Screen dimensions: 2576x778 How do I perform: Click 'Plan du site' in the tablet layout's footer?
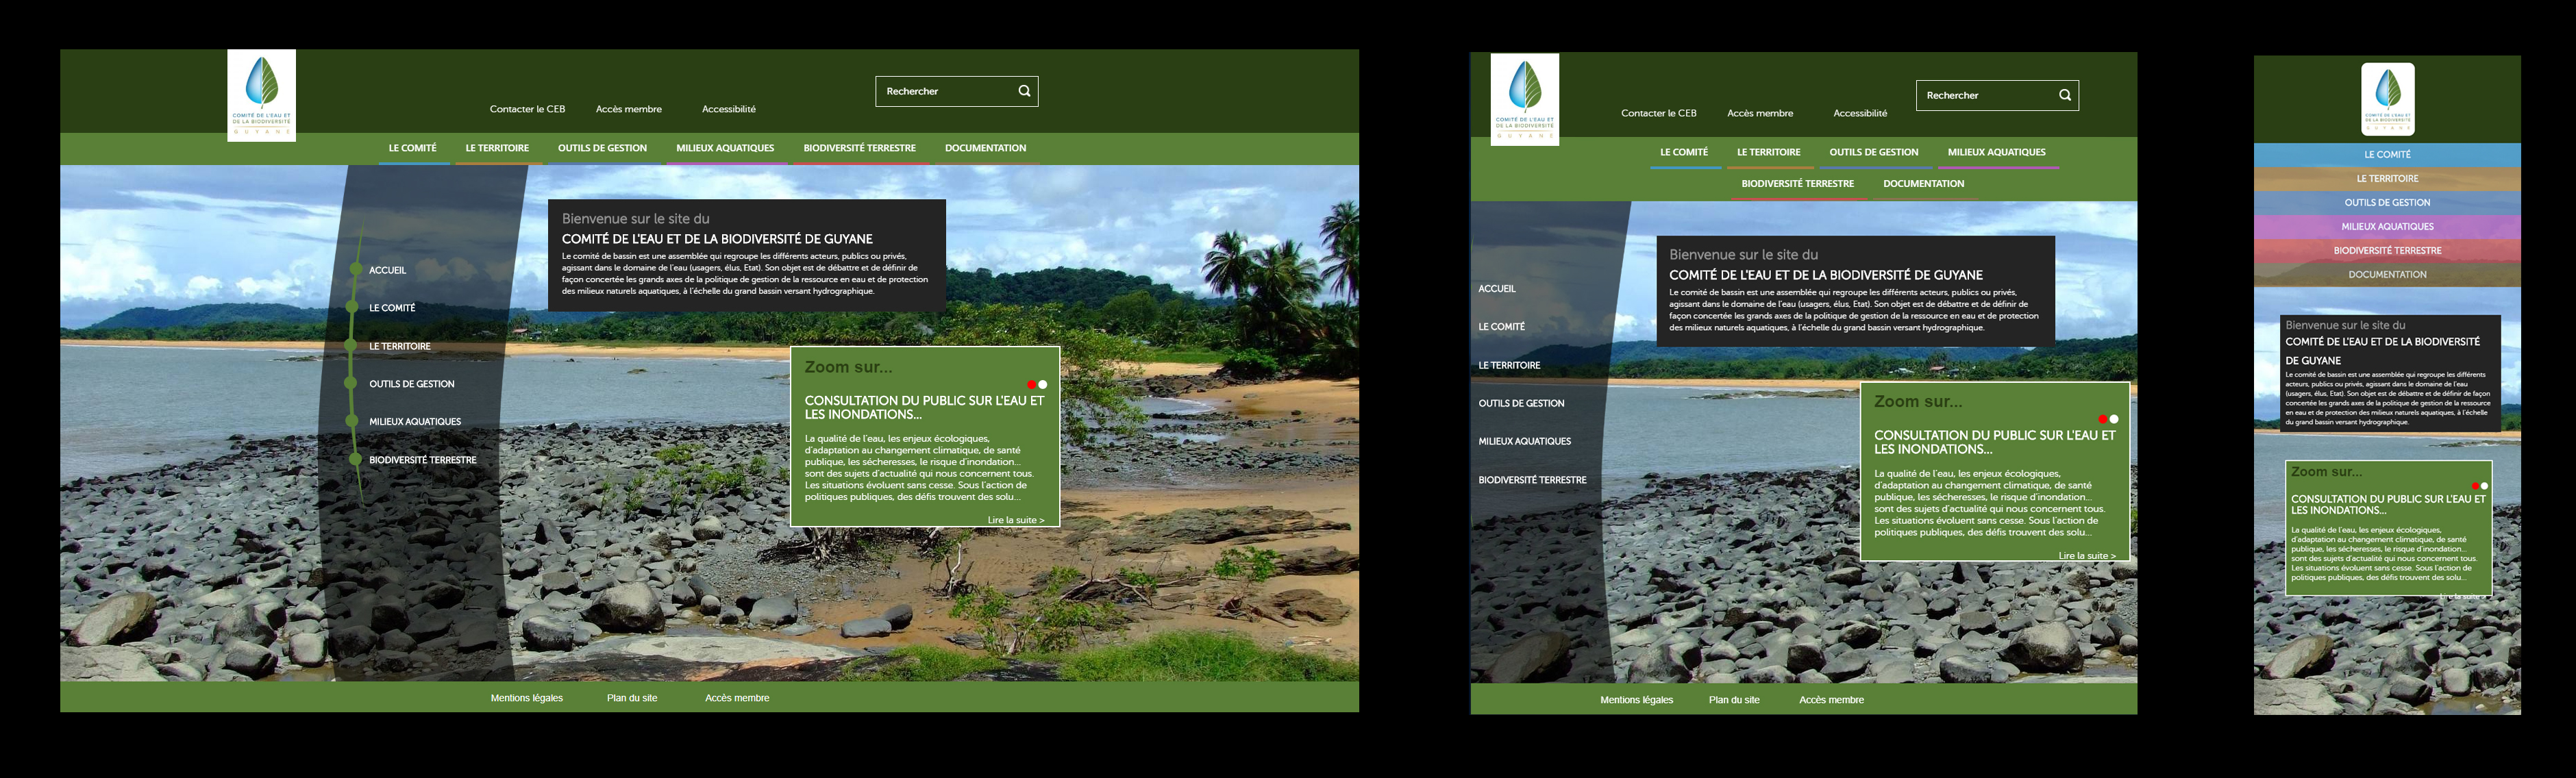click(x=1733, y=700)
